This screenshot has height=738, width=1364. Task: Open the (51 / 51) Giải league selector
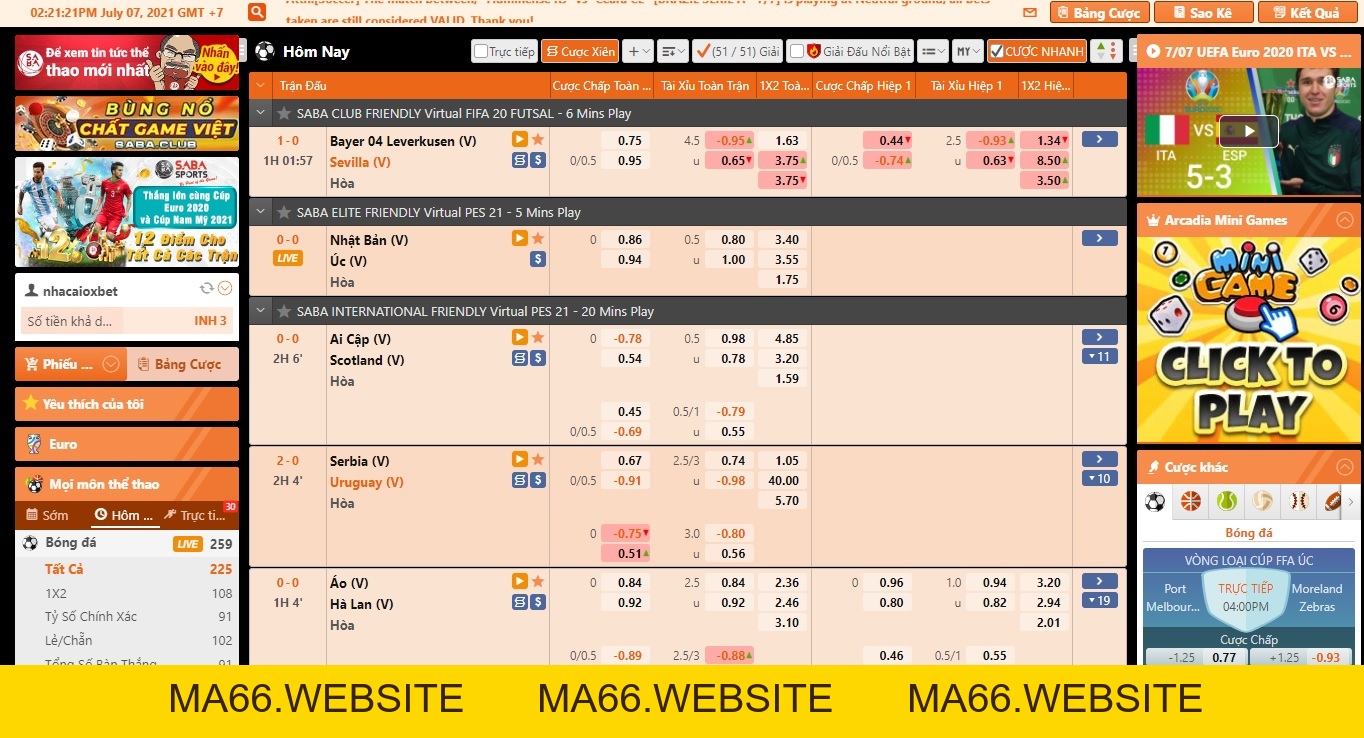coord(737,51)
